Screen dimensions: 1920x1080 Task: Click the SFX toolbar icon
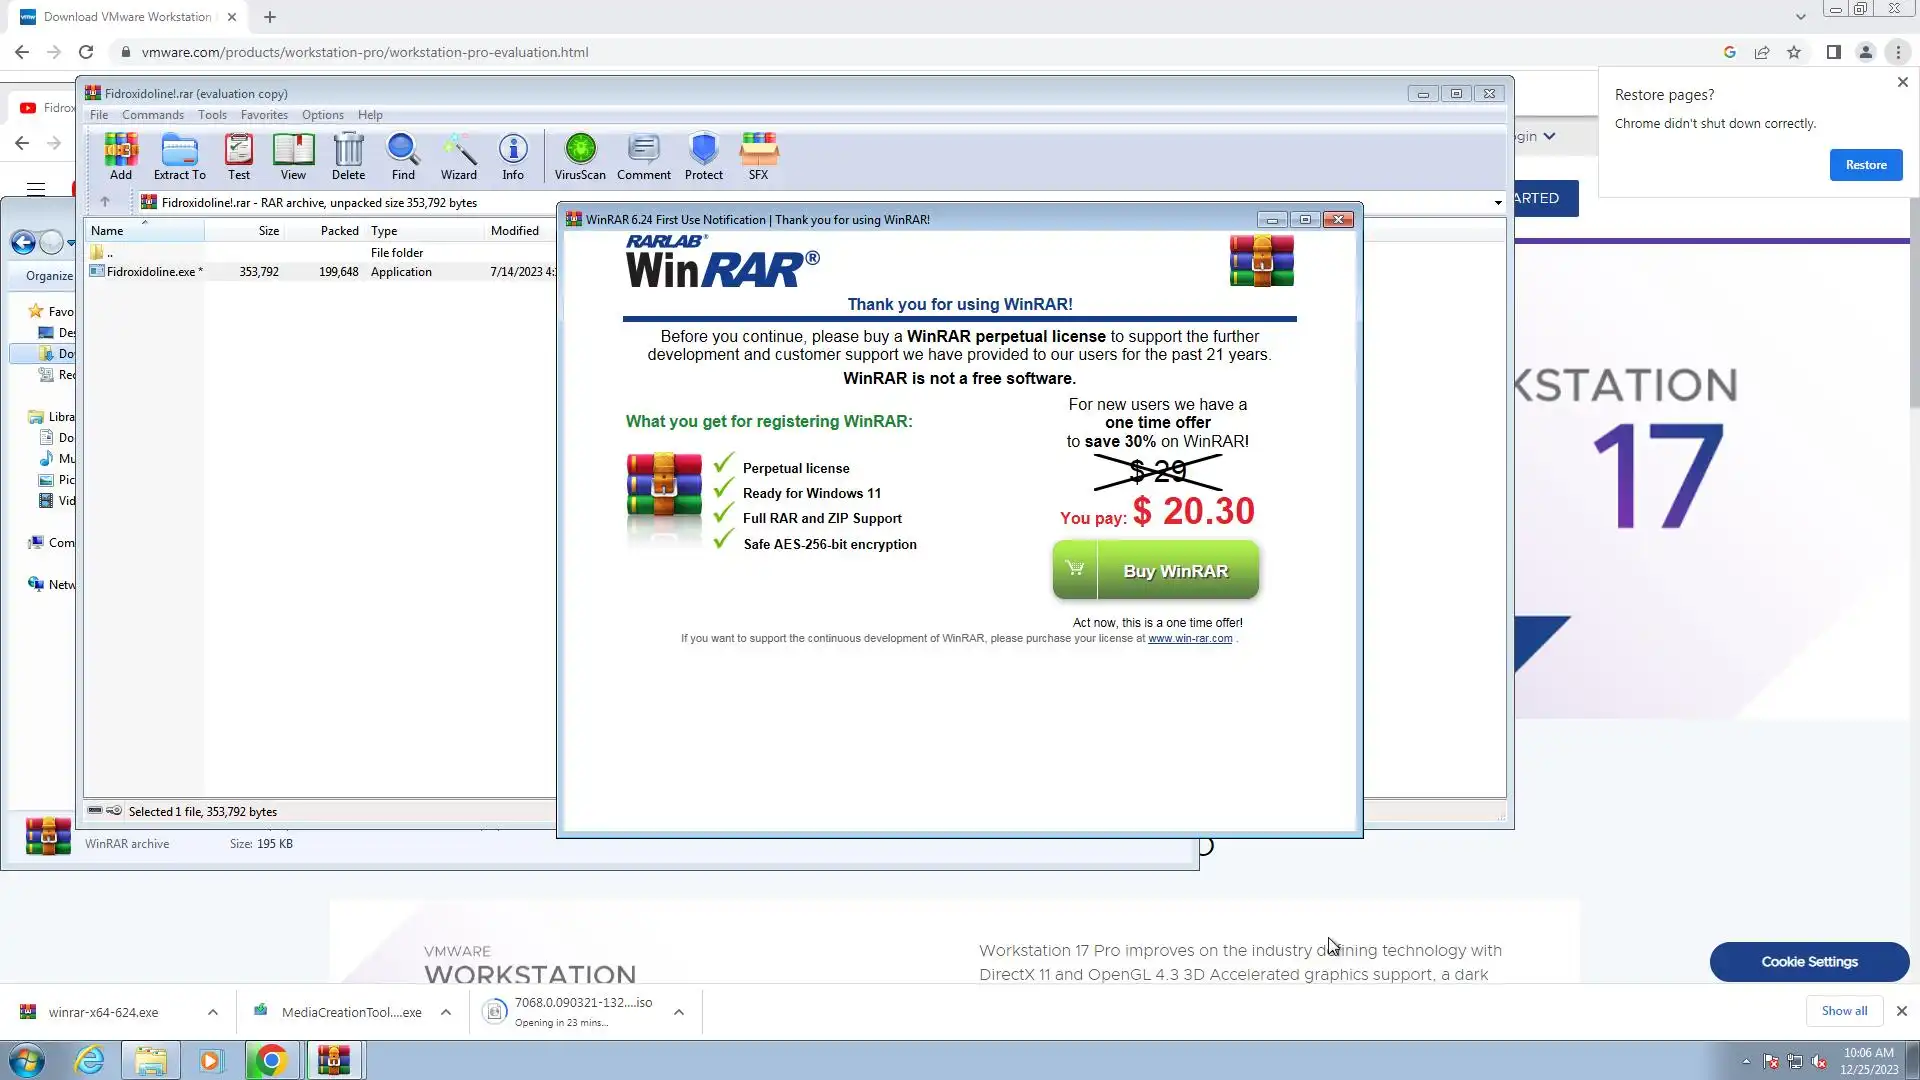758,156
